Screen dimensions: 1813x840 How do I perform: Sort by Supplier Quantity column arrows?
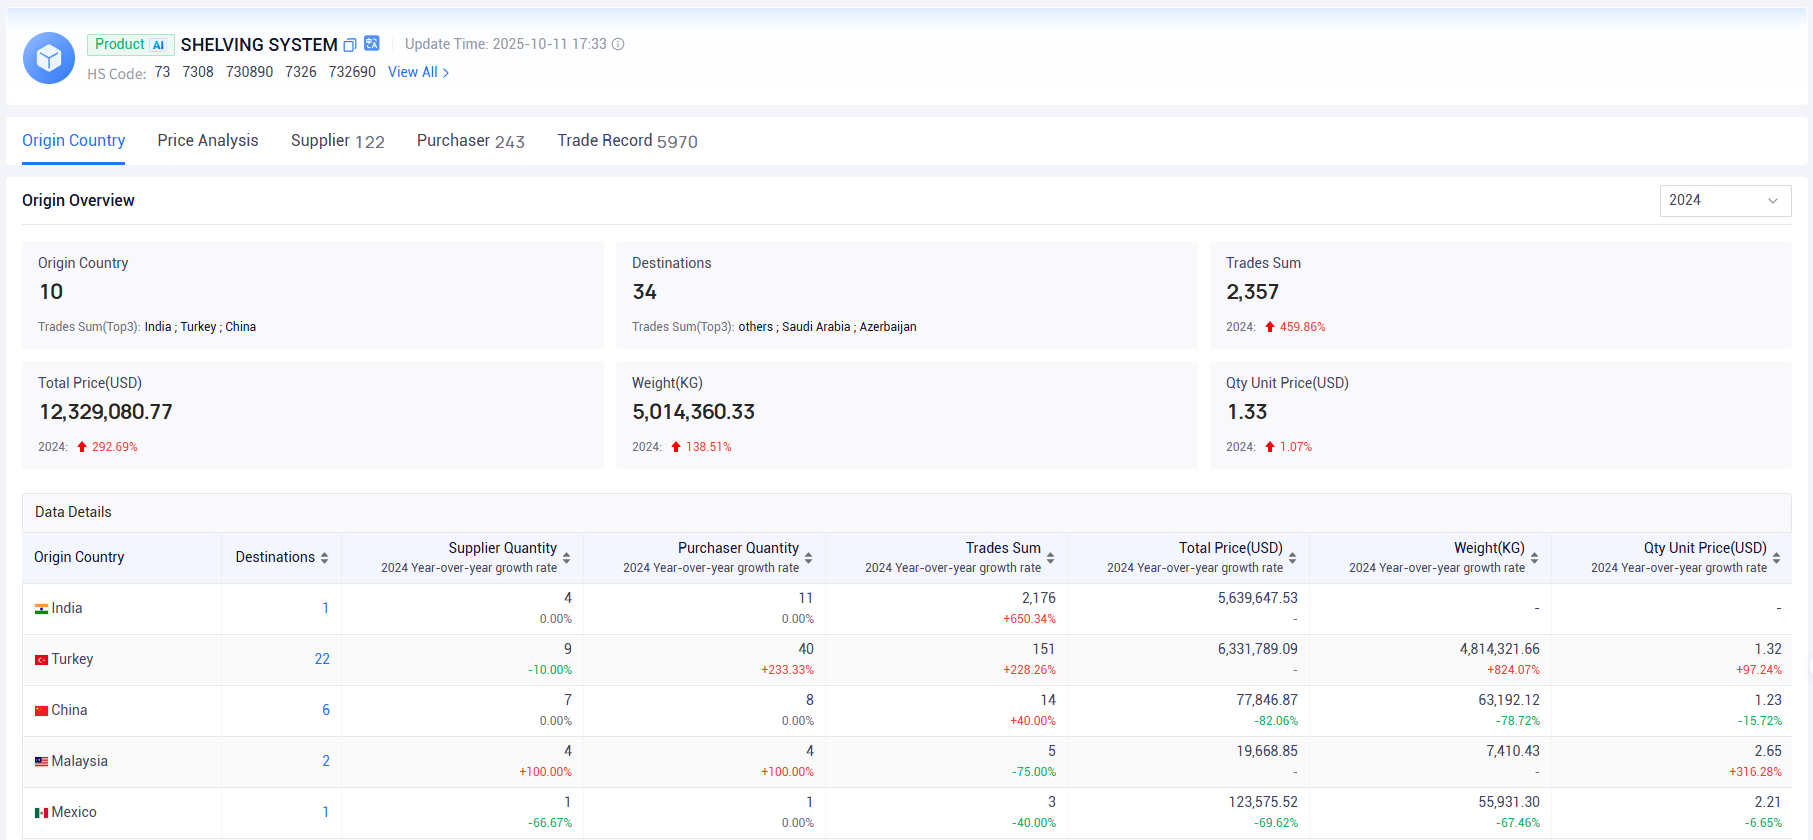[x=566, y=558]
